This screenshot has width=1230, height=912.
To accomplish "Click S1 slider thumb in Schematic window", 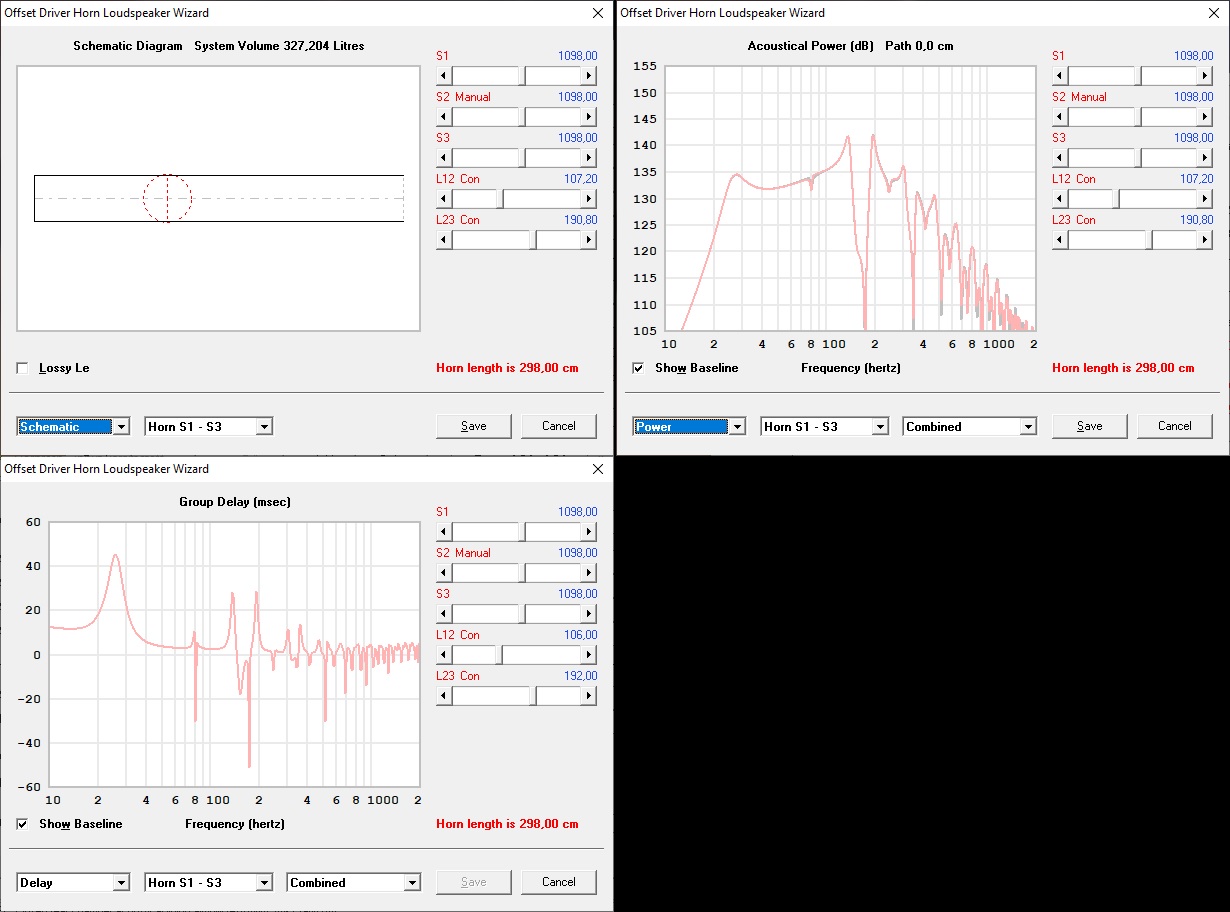I will click(523, 76).
